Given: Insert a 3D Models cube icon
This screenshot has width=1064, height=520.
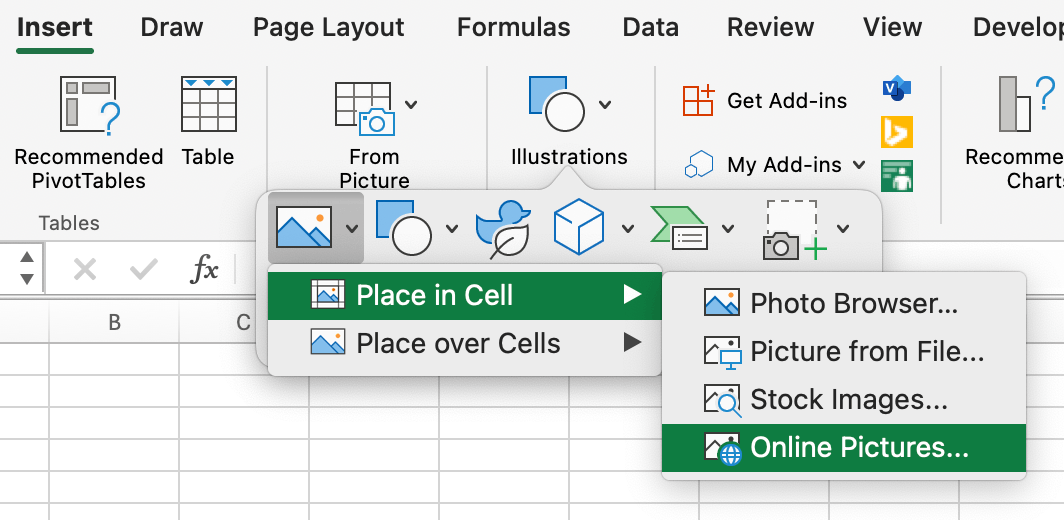Looking at the screenshot, I should tap(579, 227).
